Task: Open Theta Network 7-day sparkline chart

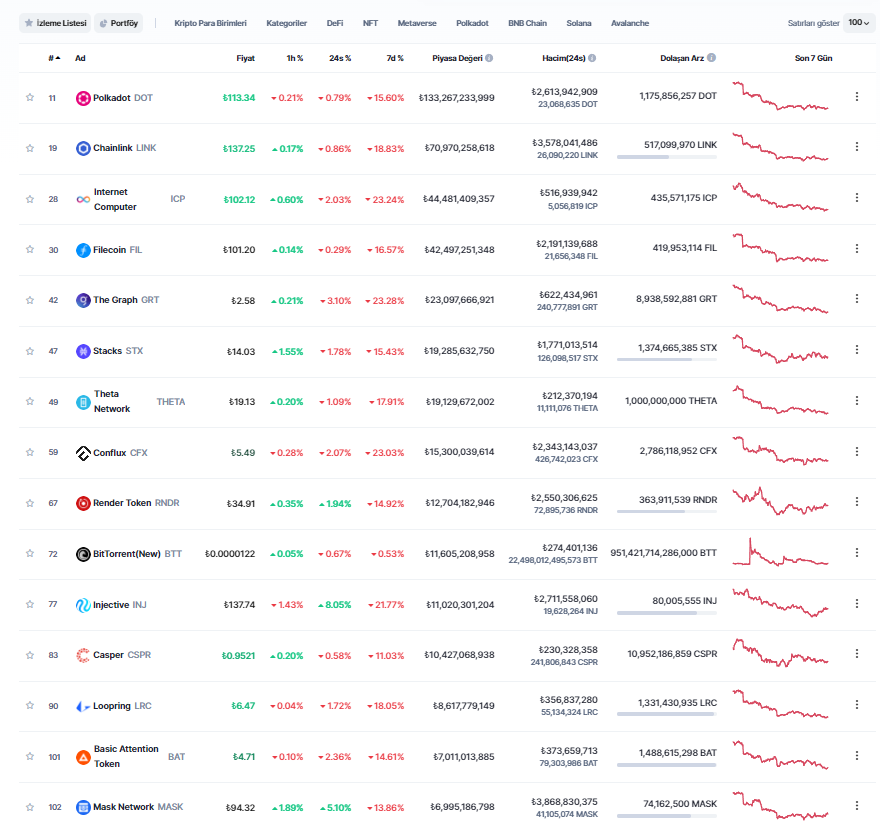Action: pos(780,400)
